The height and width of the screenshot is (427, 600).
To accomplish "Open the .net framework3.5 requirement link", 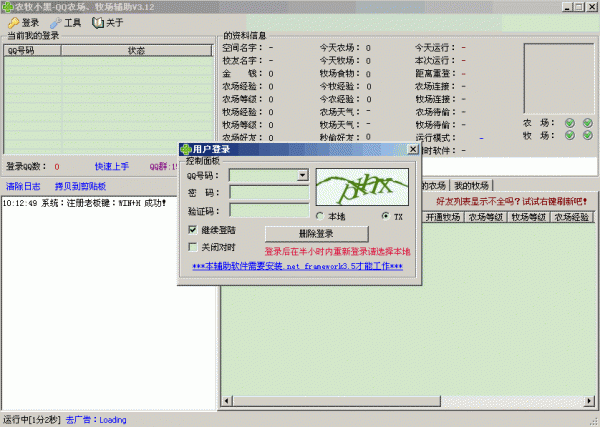I will (297, 266).
